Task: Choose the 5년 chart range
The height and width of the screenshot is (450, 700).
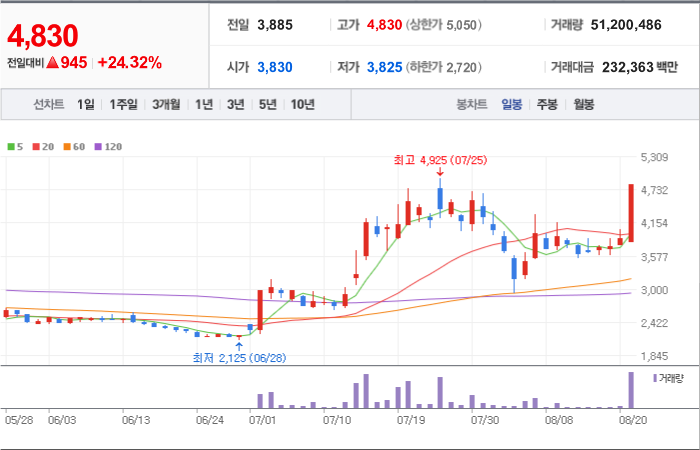Action: (268, 105)
